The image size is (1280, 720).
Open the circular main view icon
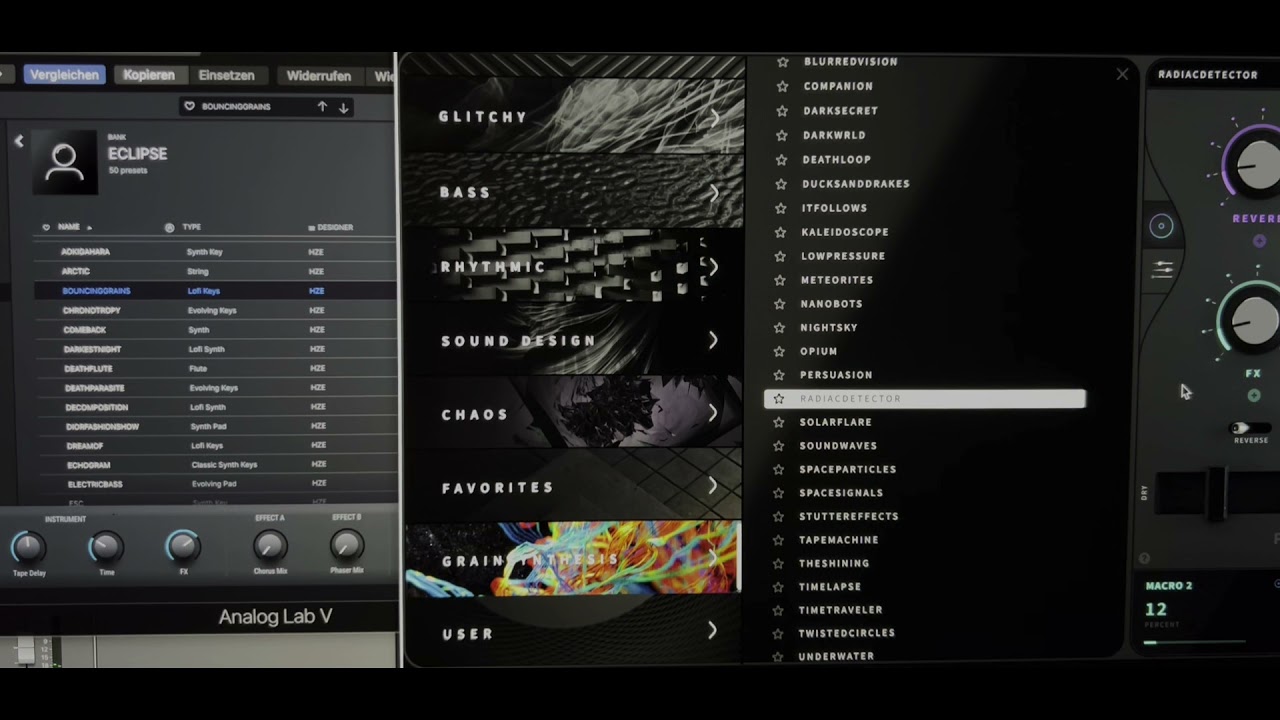coord(1161,227)
